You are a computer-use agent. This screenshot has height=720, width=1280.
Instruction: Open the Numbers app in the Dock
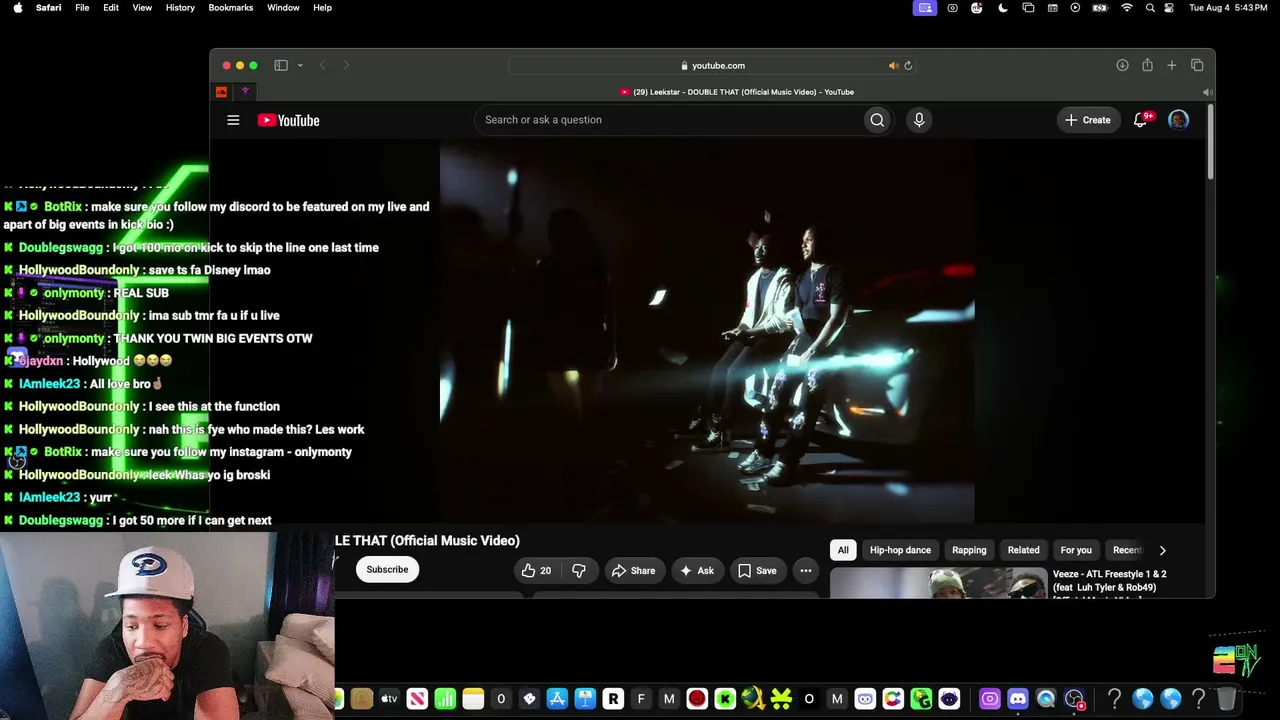tap(445, 699)
